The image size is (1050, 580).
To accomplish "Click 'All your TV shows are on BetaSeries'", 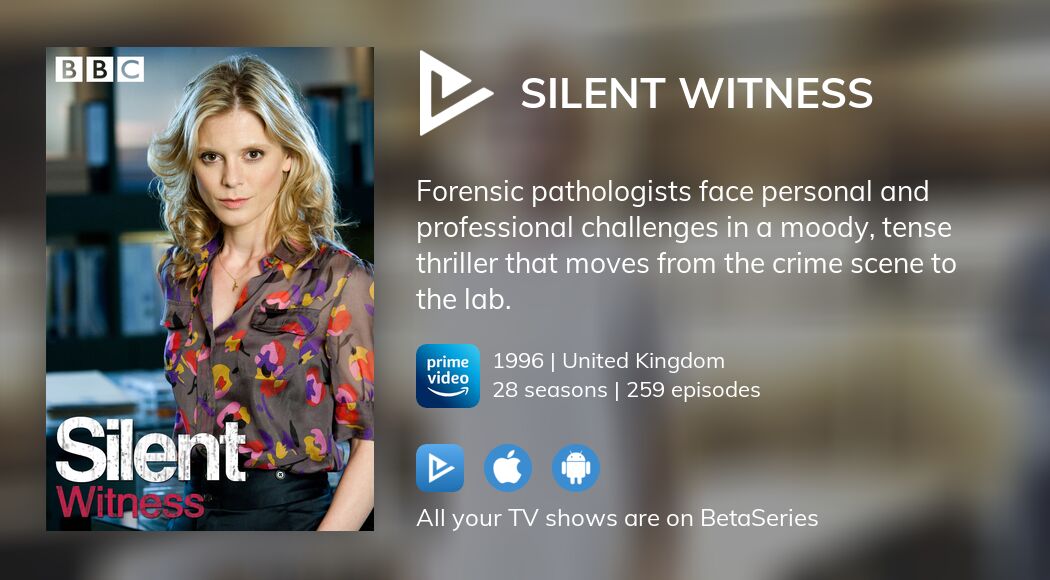I will [617, 518].
